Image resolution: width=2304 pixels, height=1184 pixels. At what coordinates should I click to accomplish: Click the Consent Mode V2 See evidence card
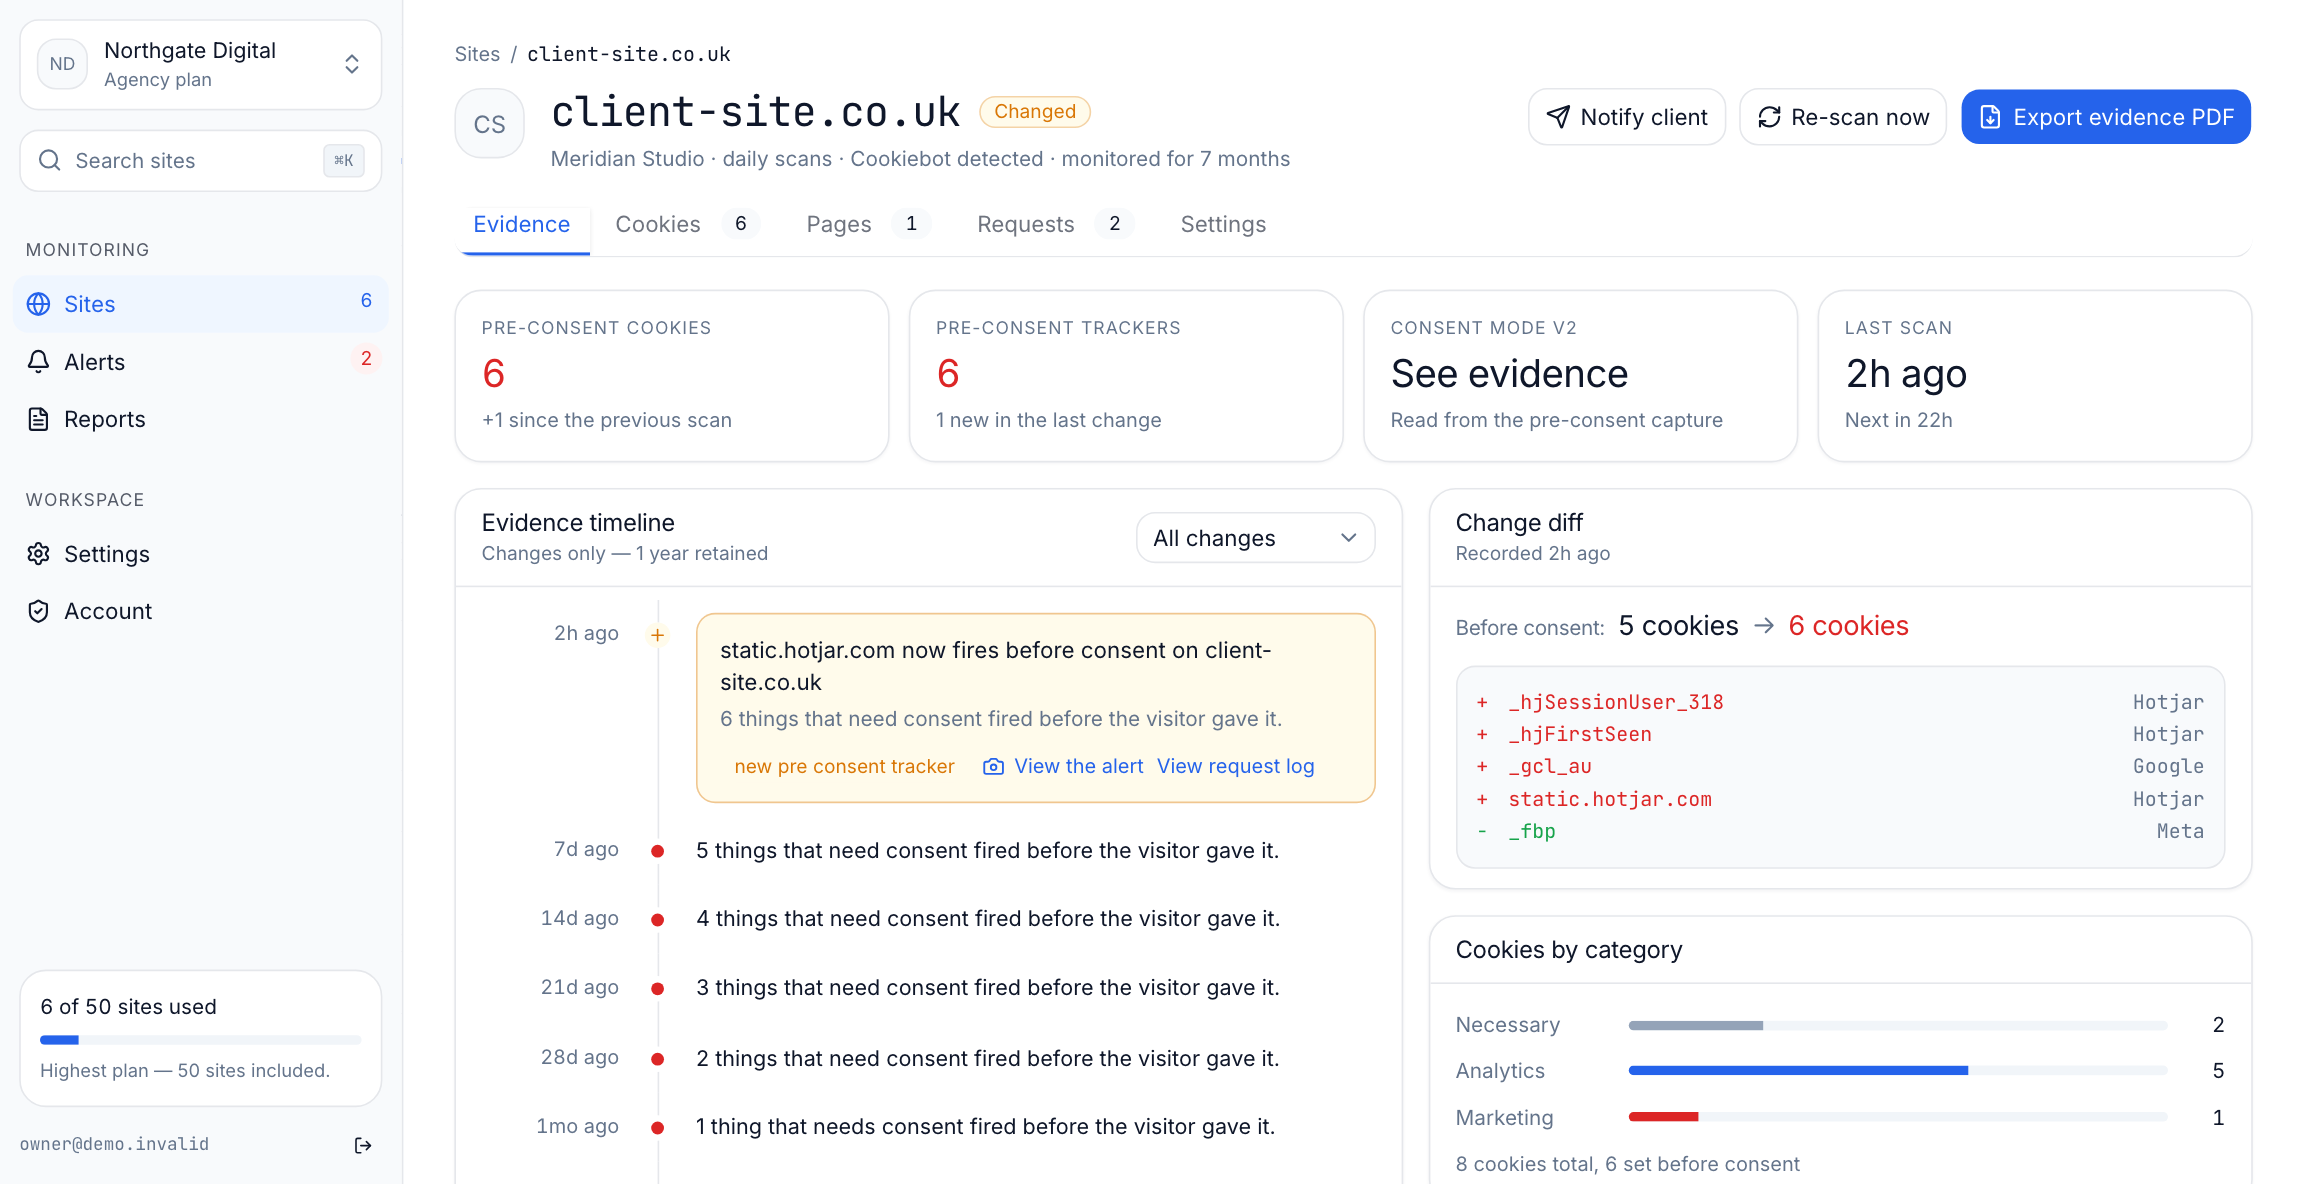tap(1580, 376)
